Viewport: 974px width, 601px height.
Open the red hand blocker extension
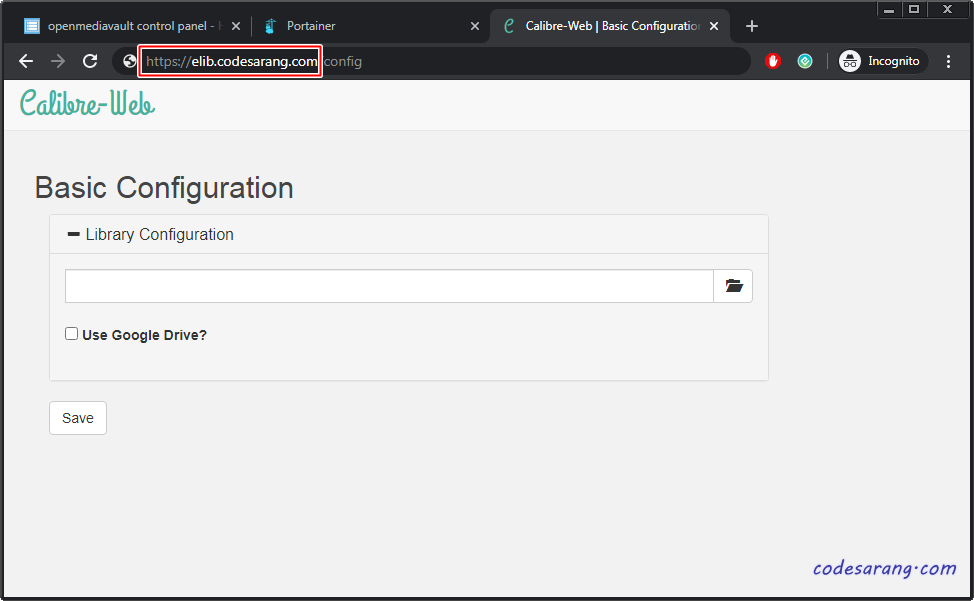click(773, 61)
